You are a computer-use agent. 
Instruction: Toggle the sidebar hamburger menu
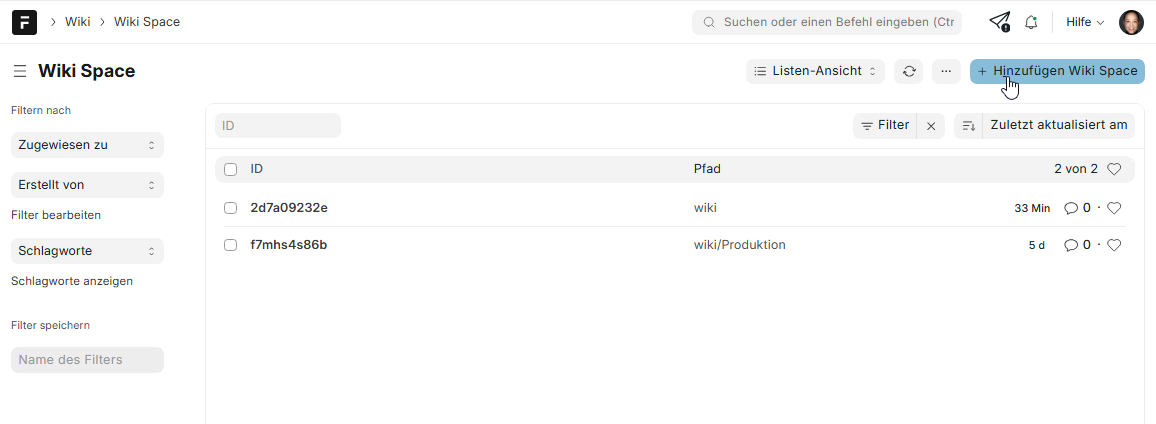[x=20, y=72]
